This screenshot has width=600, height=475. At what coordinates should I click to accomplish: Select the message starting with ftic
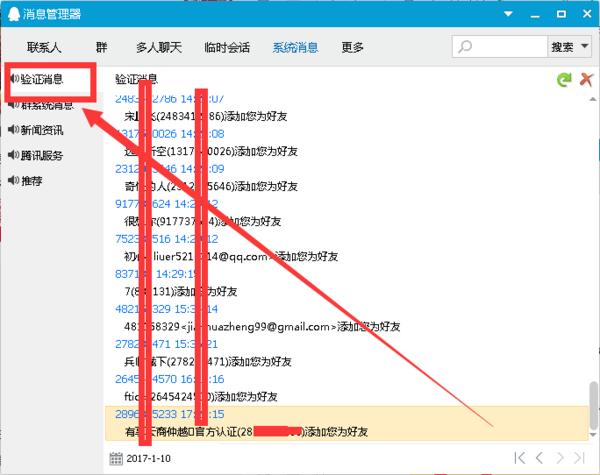pyautogui.click(x=201, y=397)
